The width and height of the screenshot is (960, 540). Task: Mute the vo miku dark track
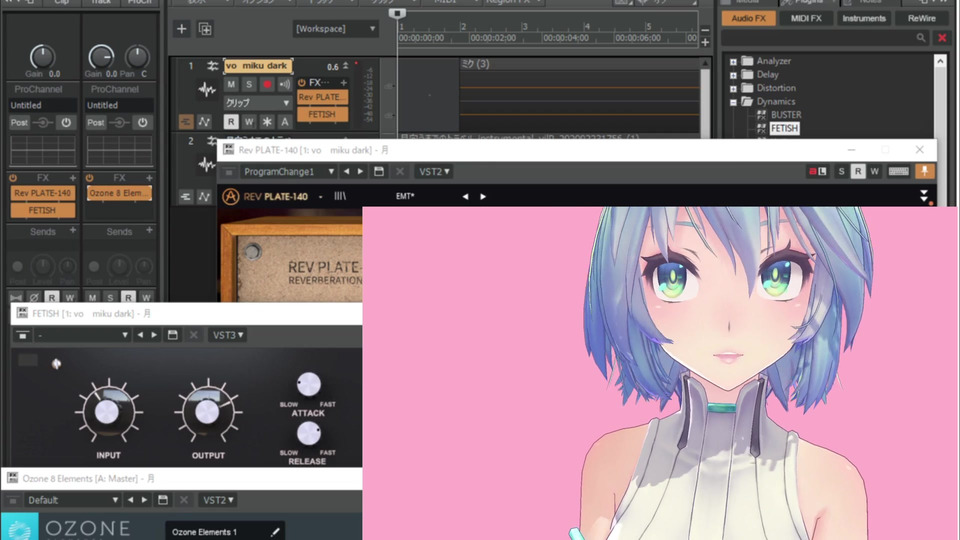coord(231,84)
